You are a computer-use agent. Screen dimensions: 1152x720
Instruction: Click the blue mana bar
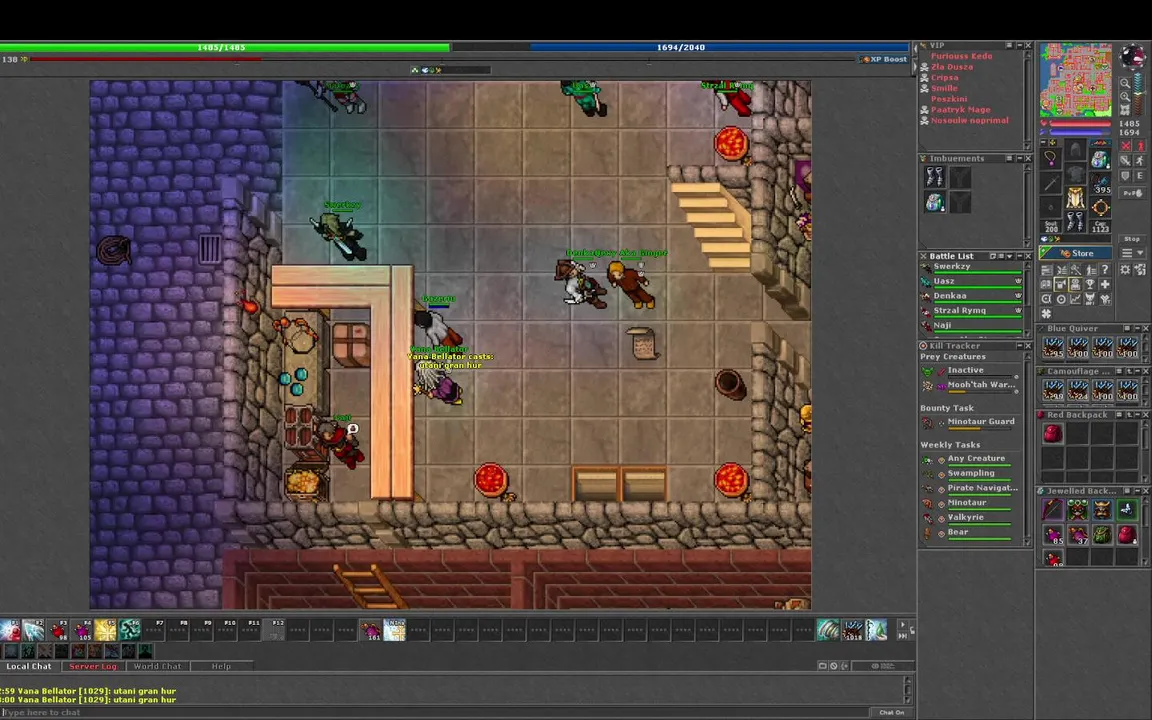(720, 47)
